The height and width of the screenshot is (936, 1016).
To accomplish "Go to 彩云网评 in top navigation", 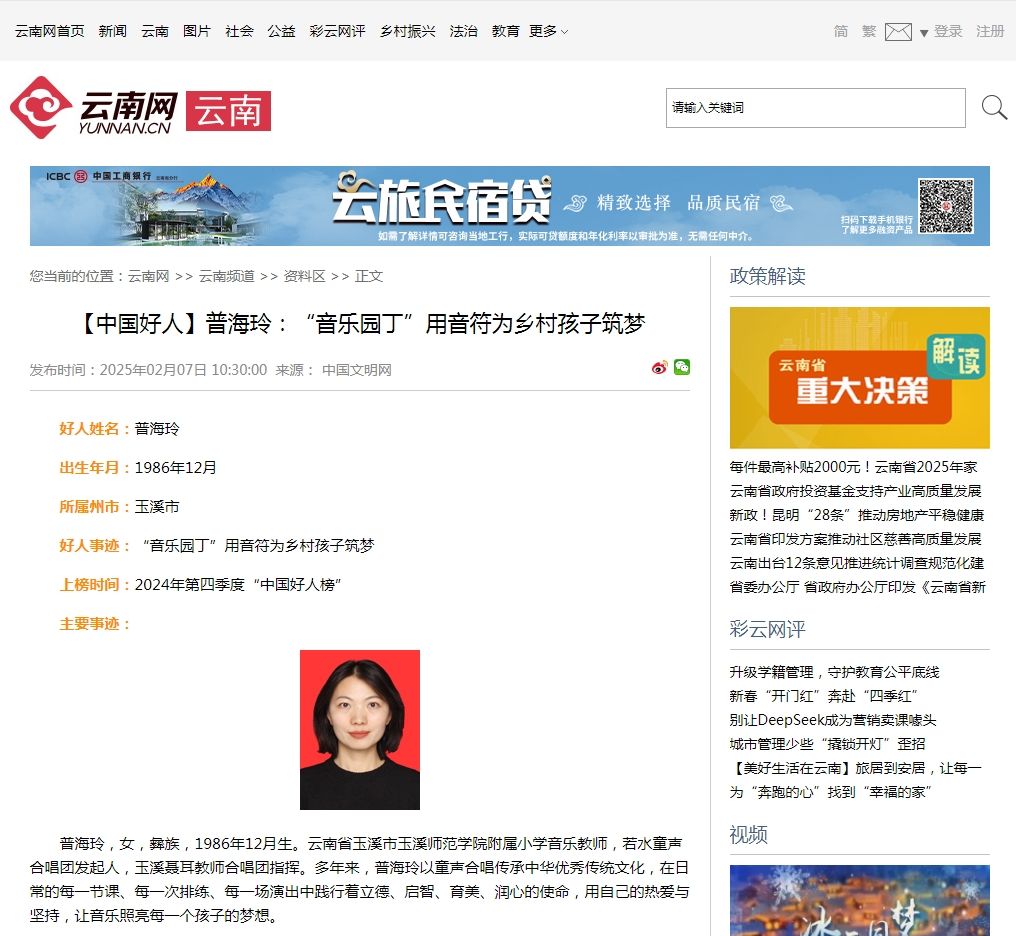I will click(337, 32).
